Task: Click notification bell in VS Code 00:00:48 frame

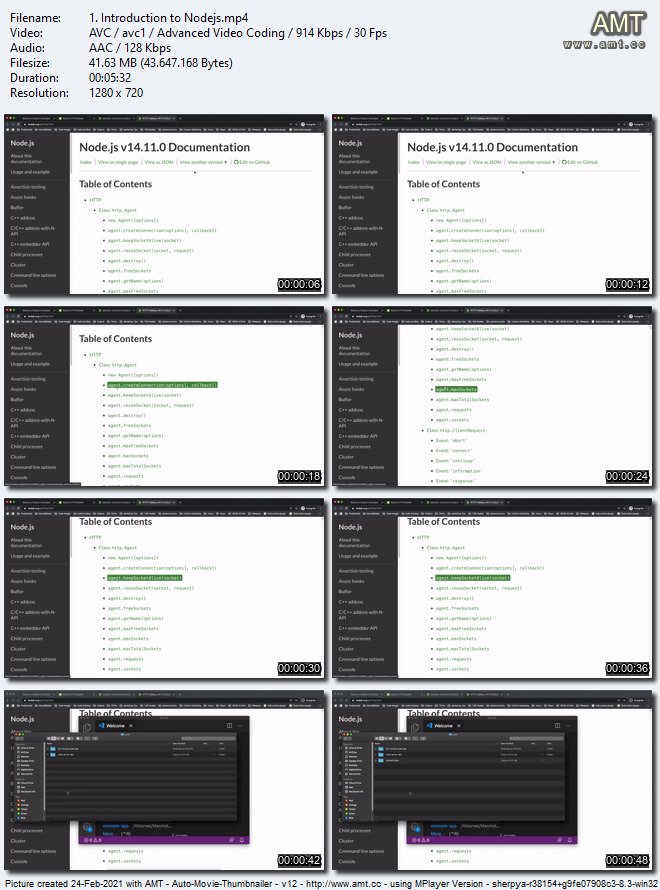Action: (x=570, y=840)
